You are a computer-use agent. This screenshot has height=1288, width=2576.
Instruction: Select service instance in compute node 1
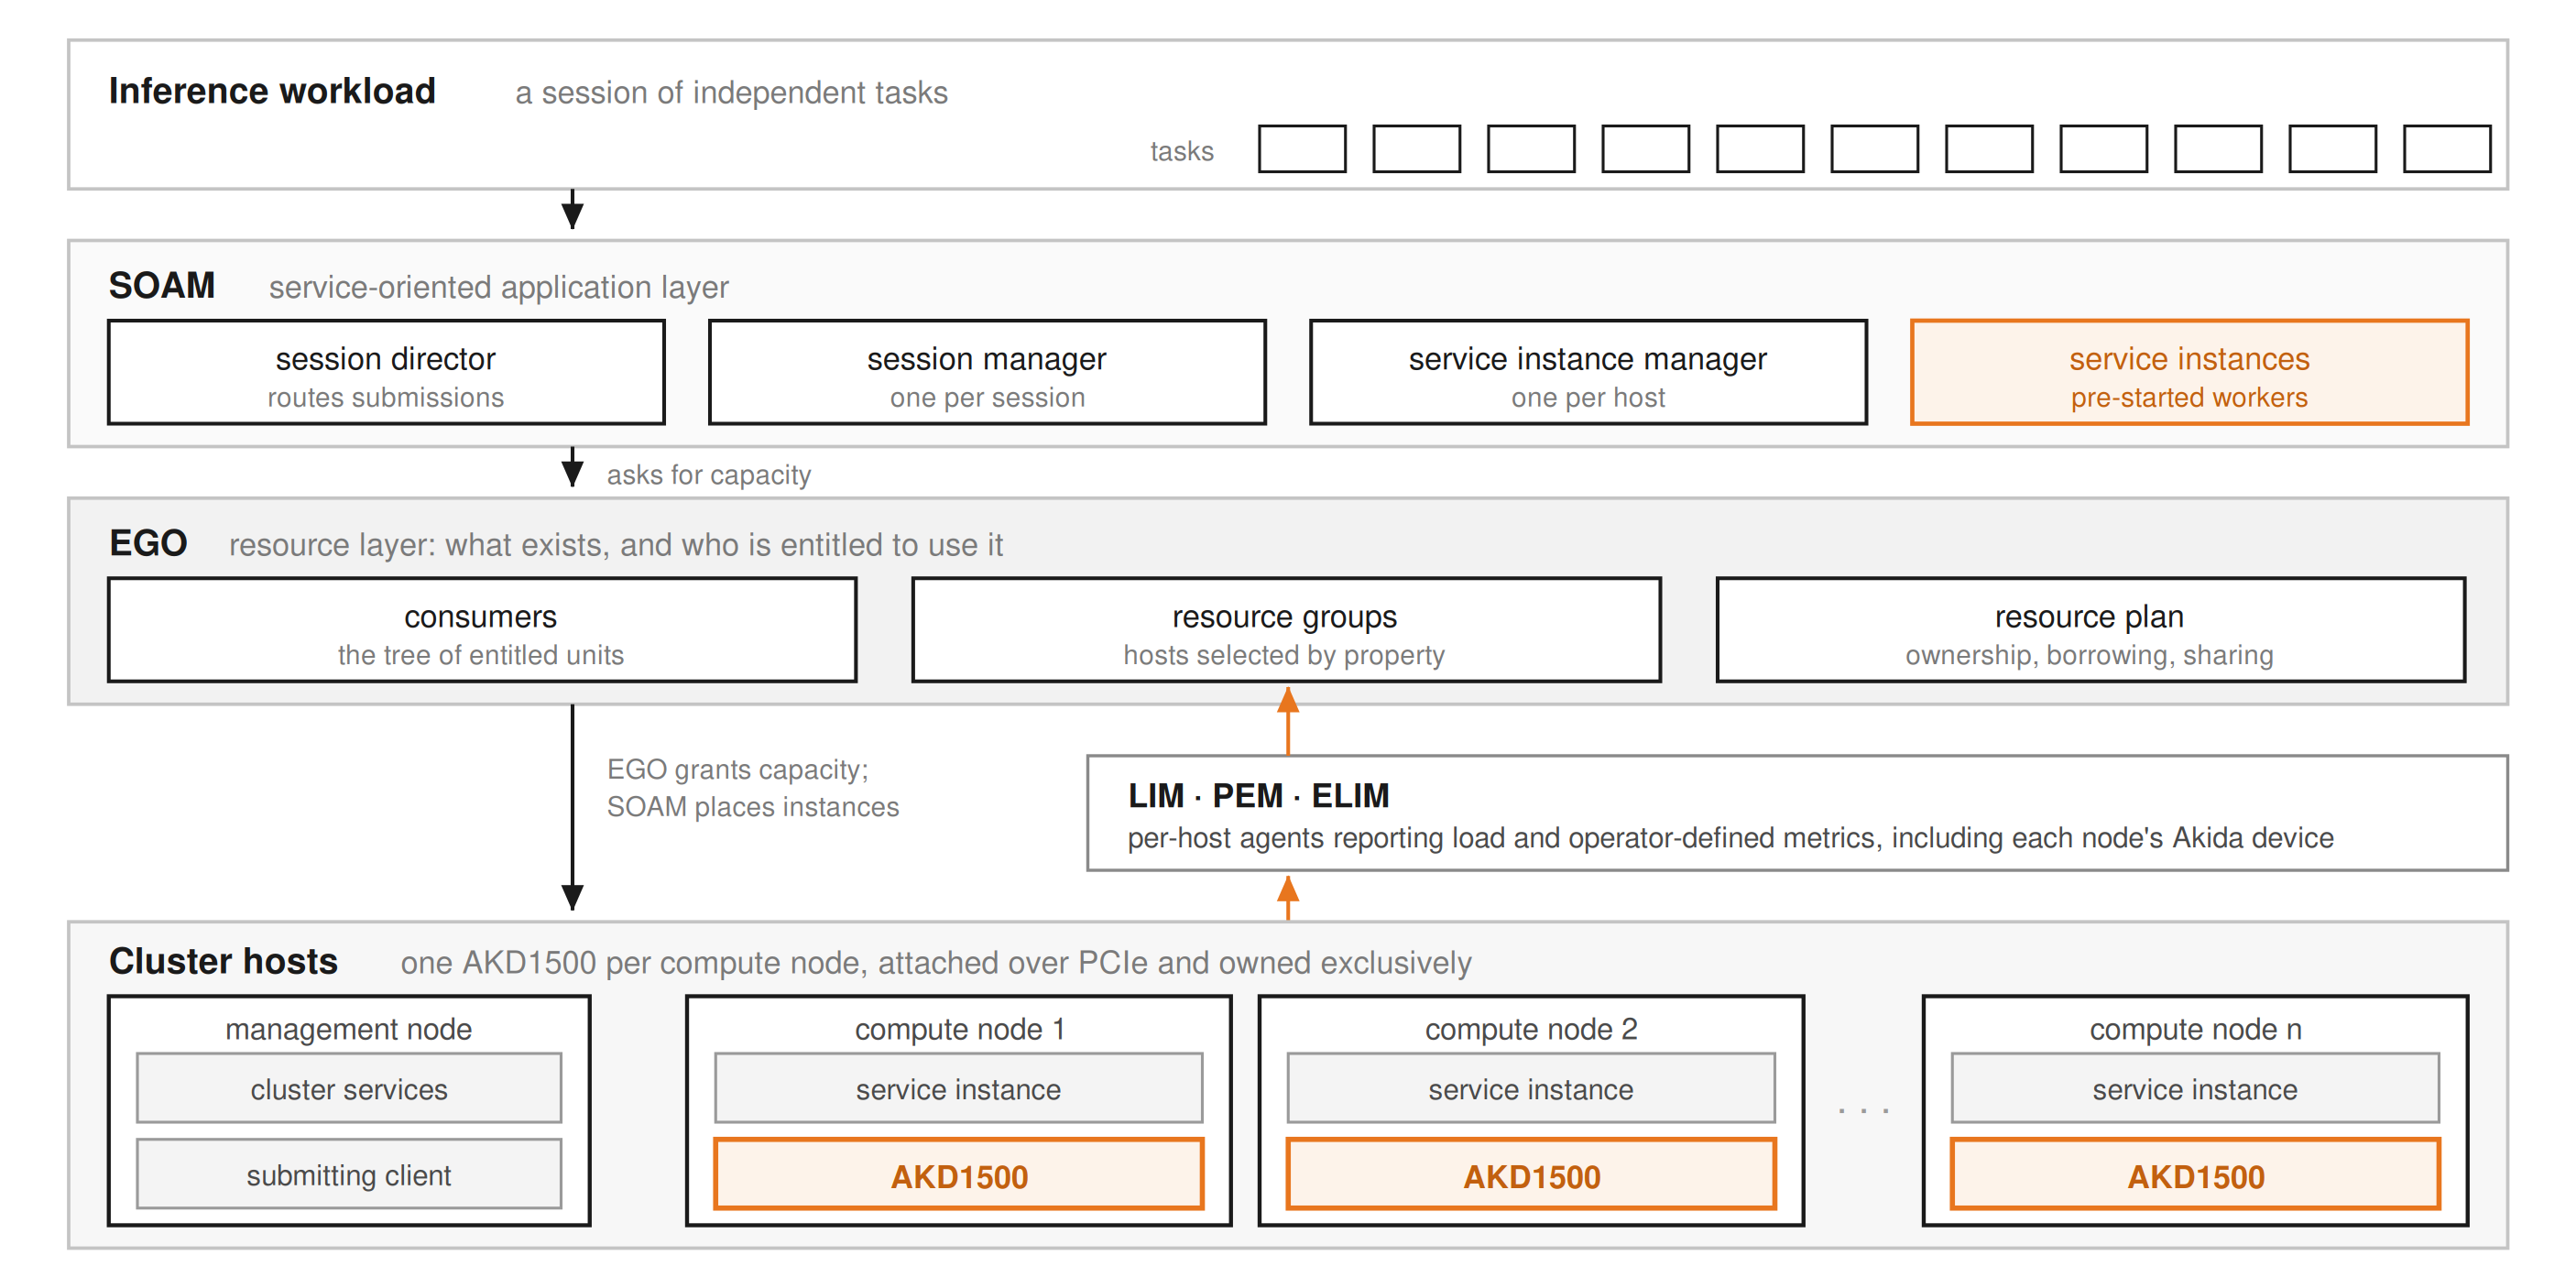point(959,1088)
